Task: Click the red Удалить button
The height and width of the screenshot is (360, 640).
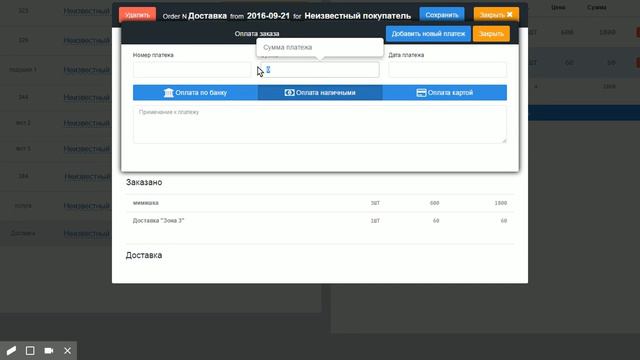Action: (x=138, y=15)
